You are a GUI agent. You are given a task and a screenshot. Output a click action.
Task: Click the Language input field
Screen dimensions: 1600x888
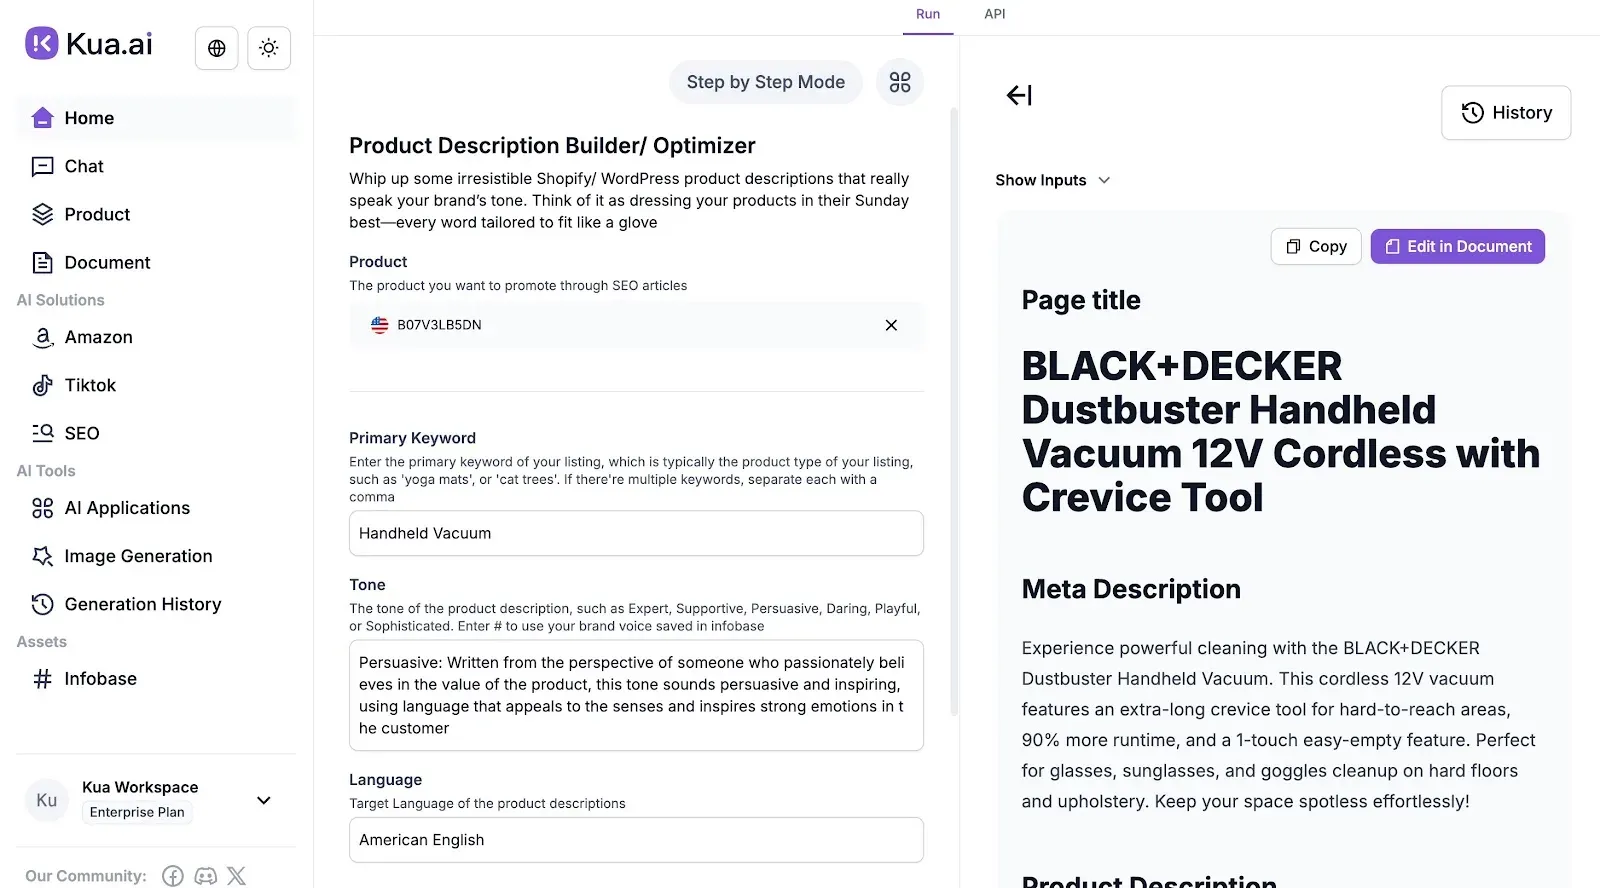click(x=636, y=840)
